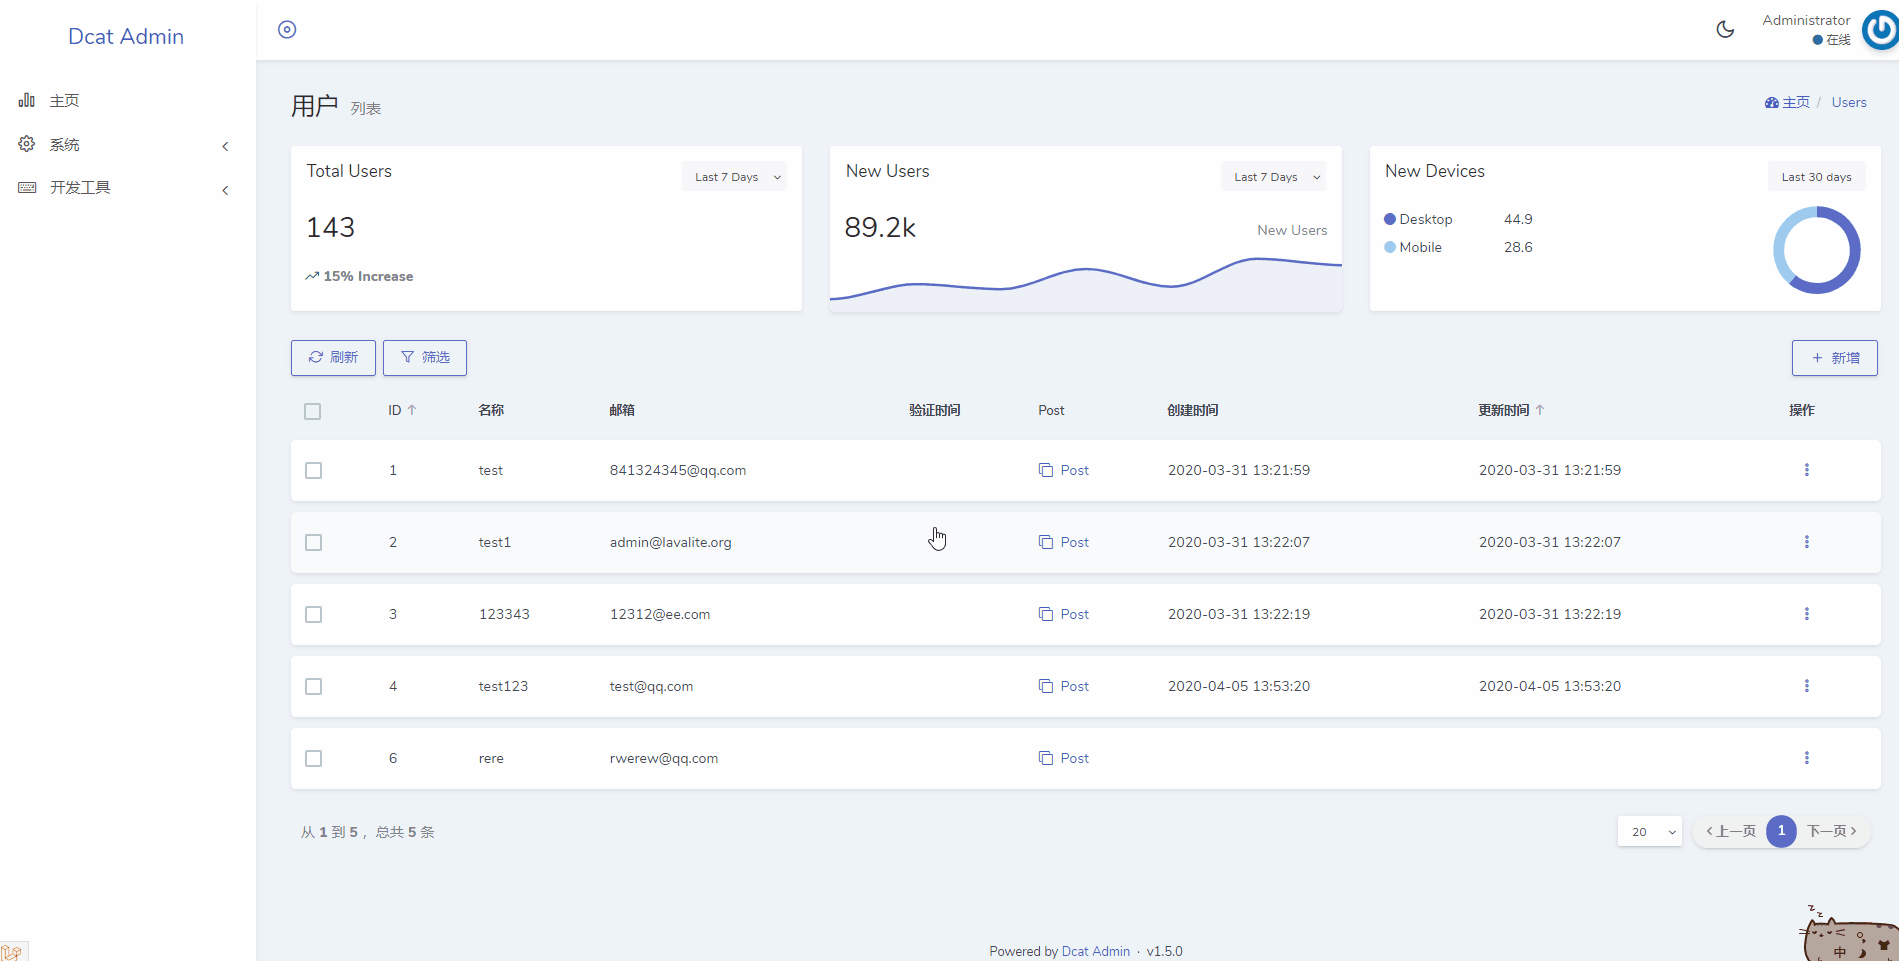The width and height of the screenshot is (1899, 961).
Task: Open actions menu for user rere
Action: 1806,758
